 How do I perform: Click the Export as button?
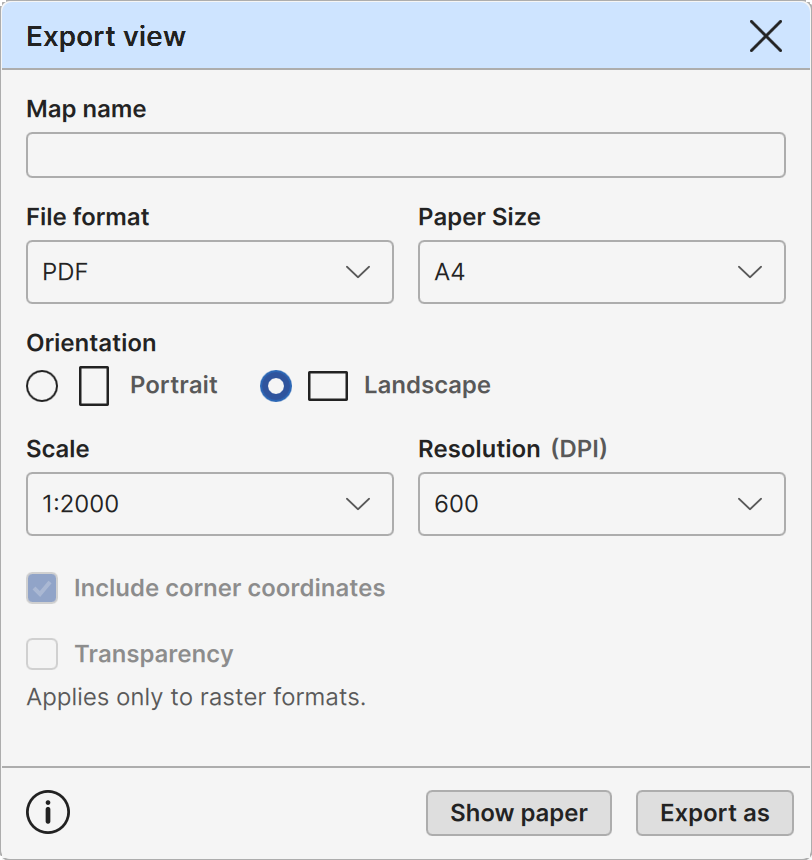pos(714,813)
